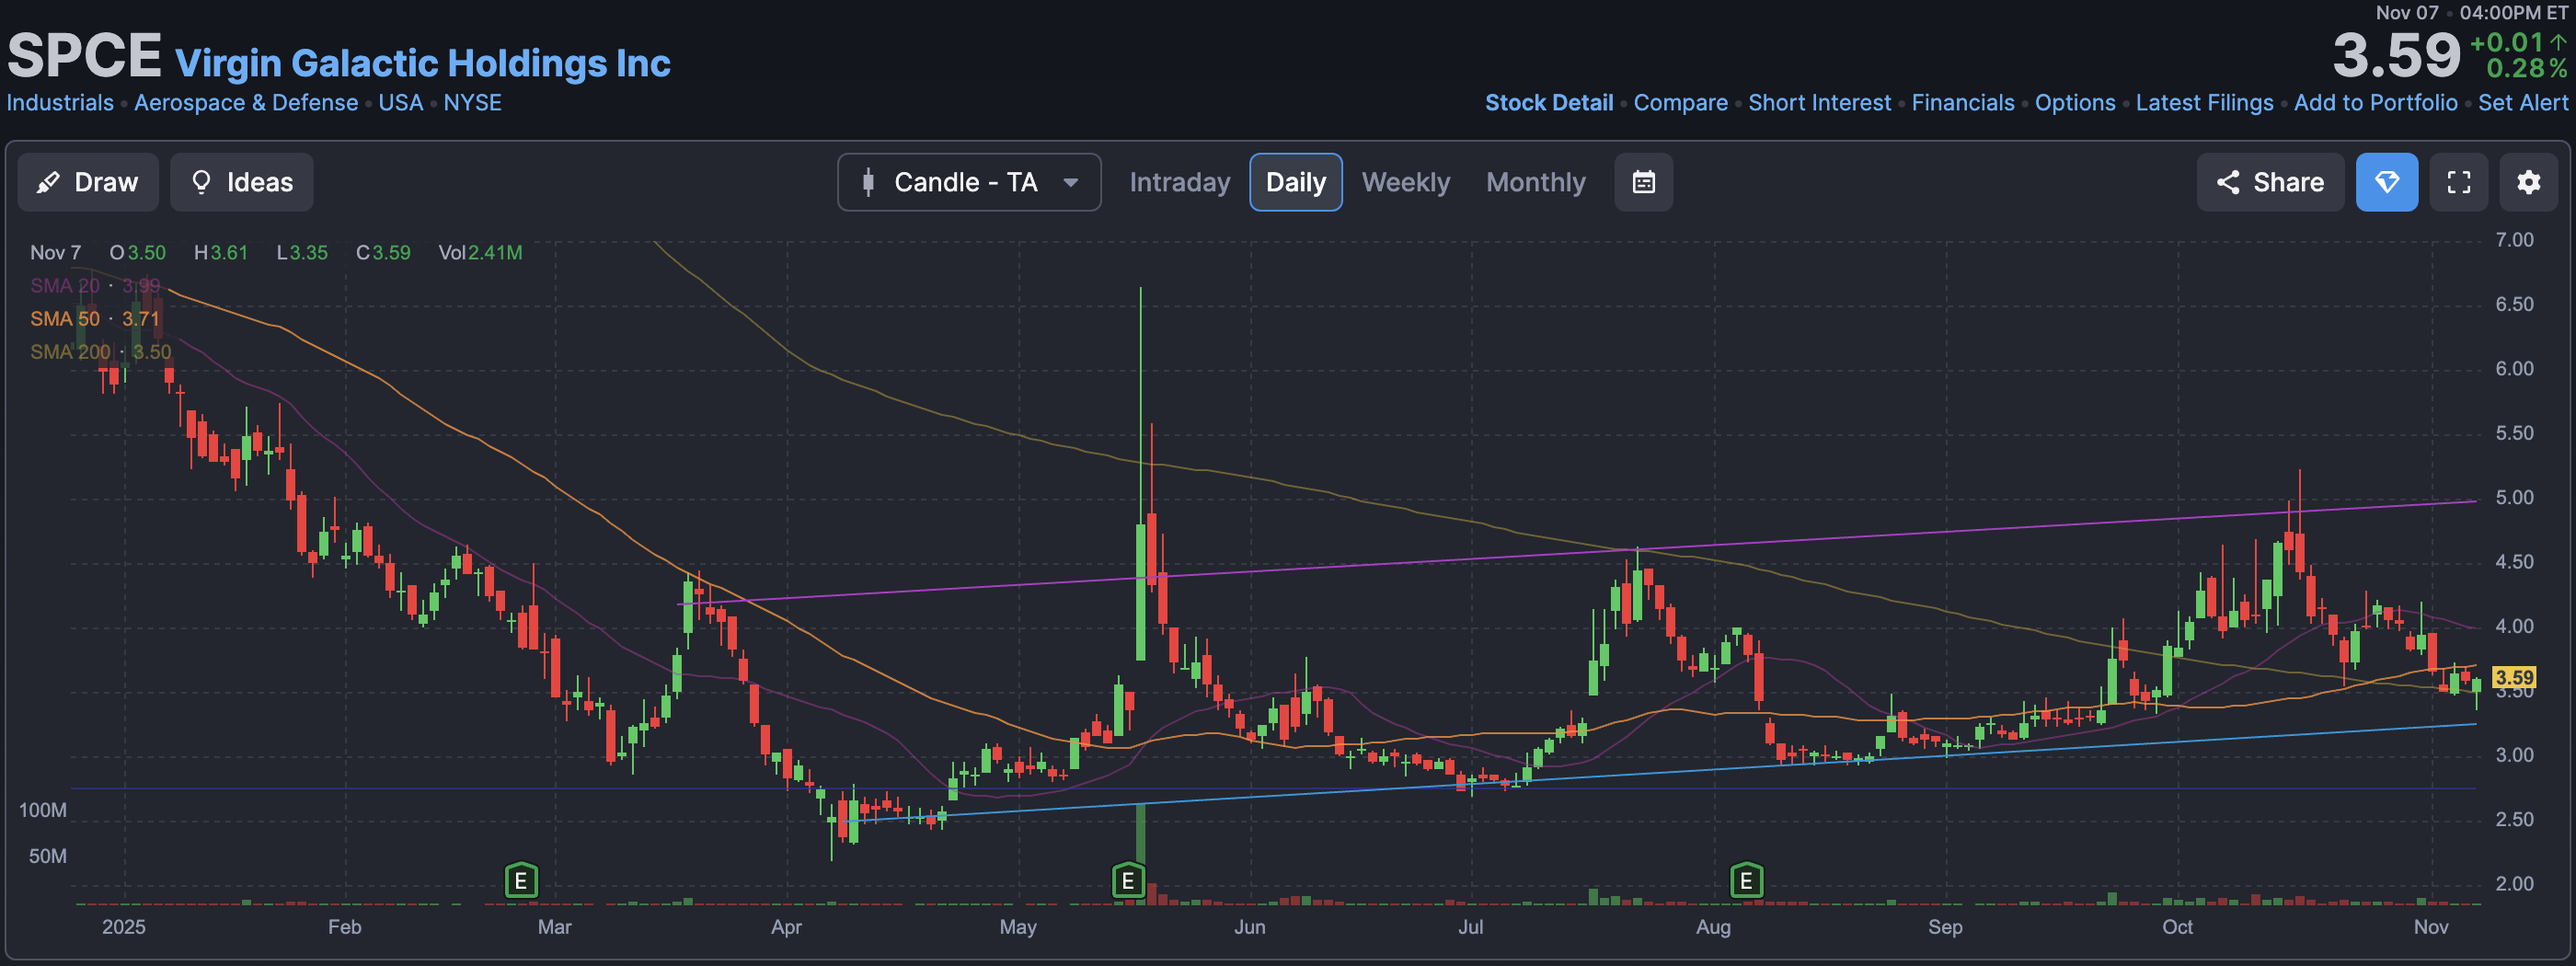Click the March earnings E marker
The width and height of the screenshot is (2576, 966).
[x=521, y=881]
